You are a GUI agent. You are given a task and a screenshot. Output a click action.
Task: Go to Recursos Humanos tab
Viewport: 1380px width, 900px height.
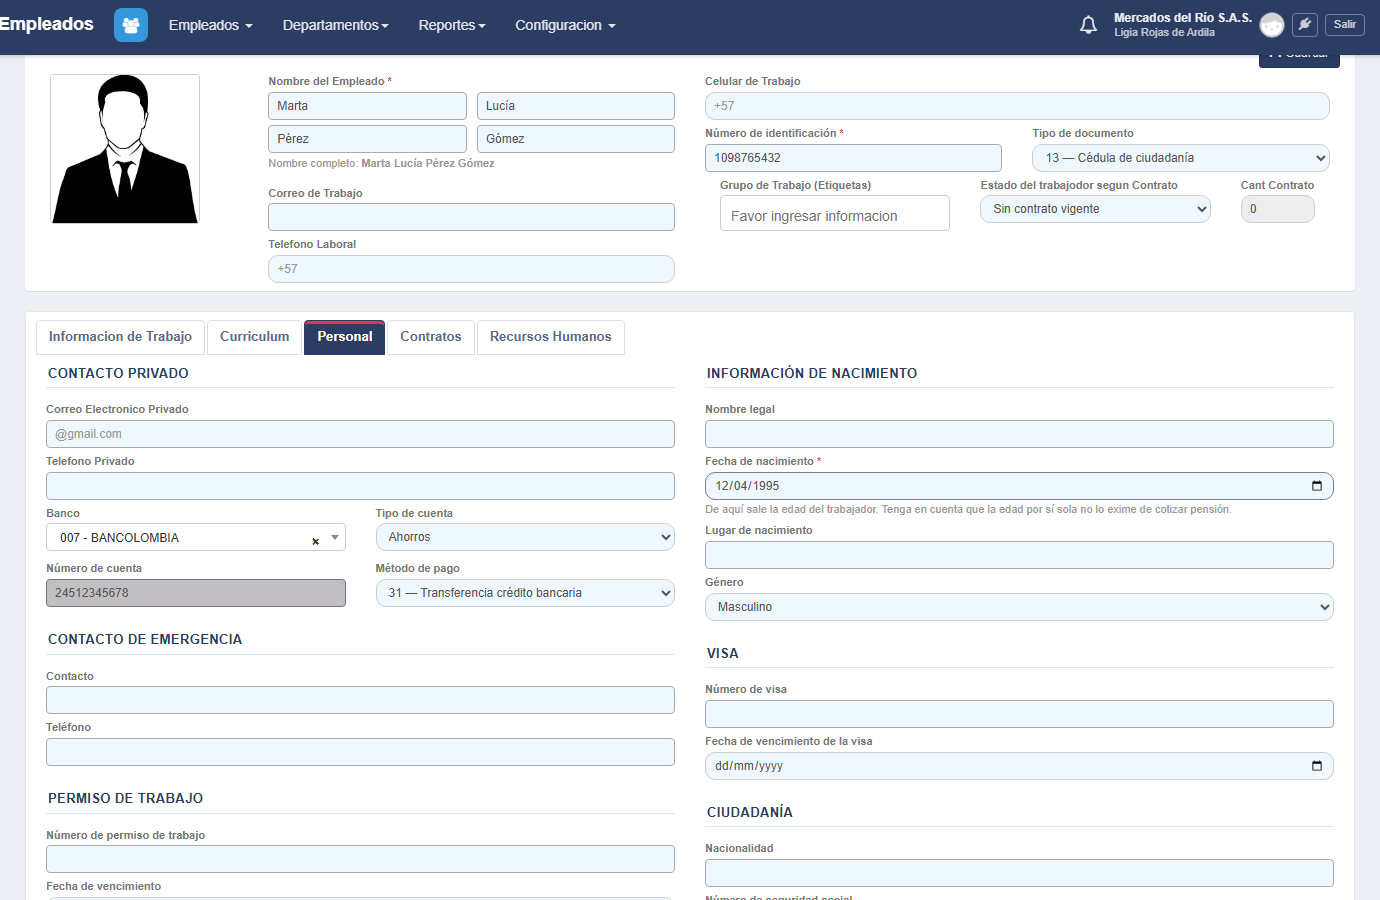point(551,337)
